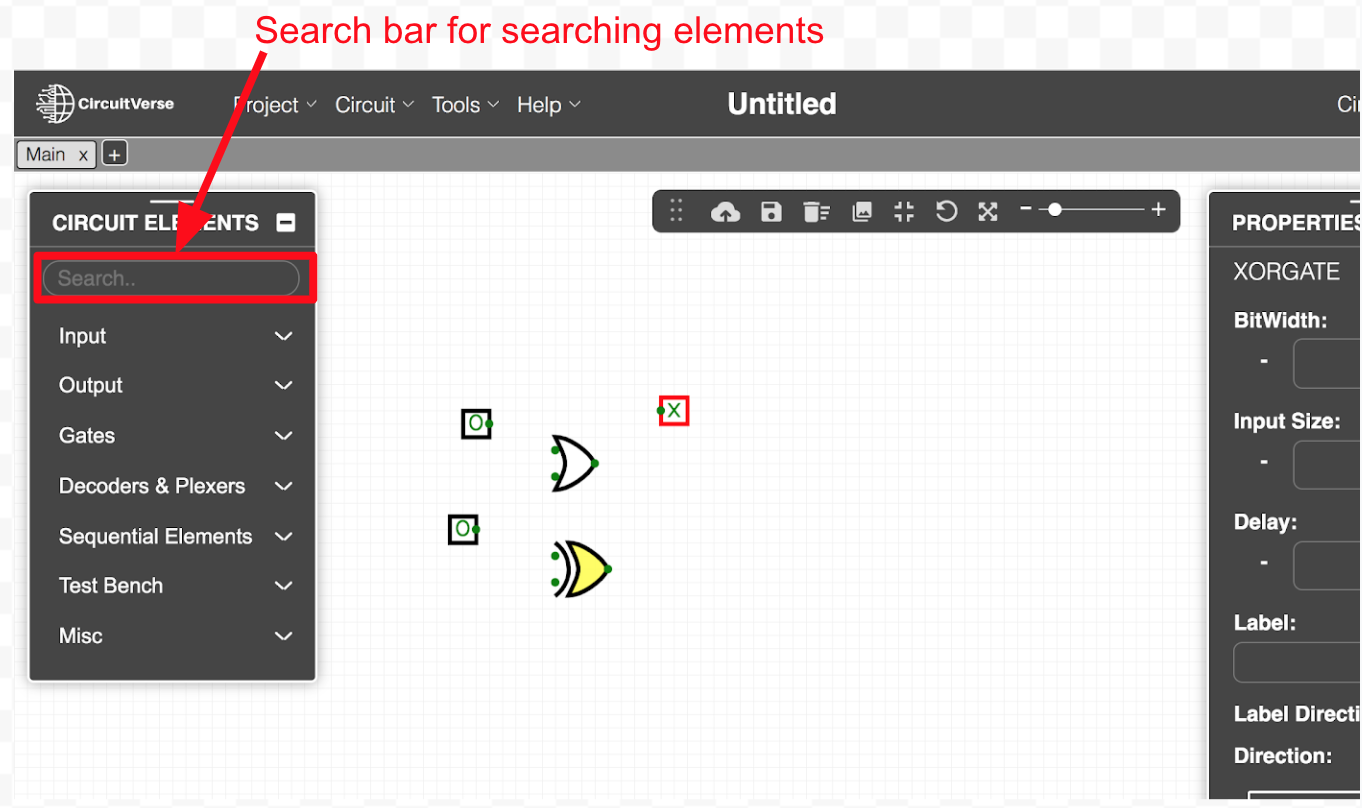The image size is (1362, 808).
Task: Minimize the Circuit Elements panel
Action: (x=286, y=223)
